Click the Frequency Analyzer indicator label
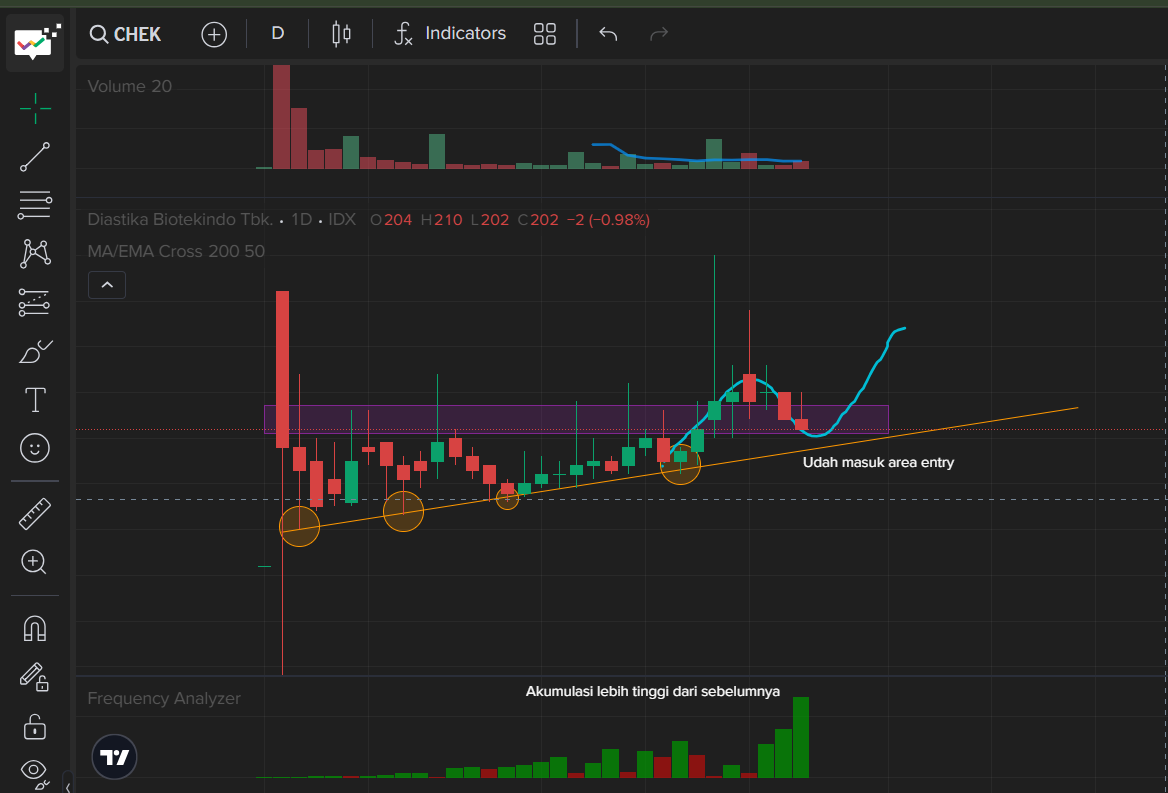Screen dimensions: 1168x793 (164, 698)
